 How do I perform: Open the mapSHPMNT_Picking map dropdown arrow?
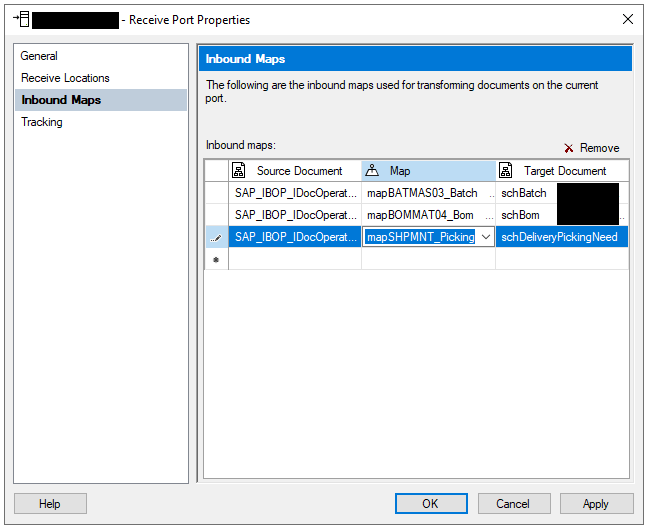tap(486, 237)
